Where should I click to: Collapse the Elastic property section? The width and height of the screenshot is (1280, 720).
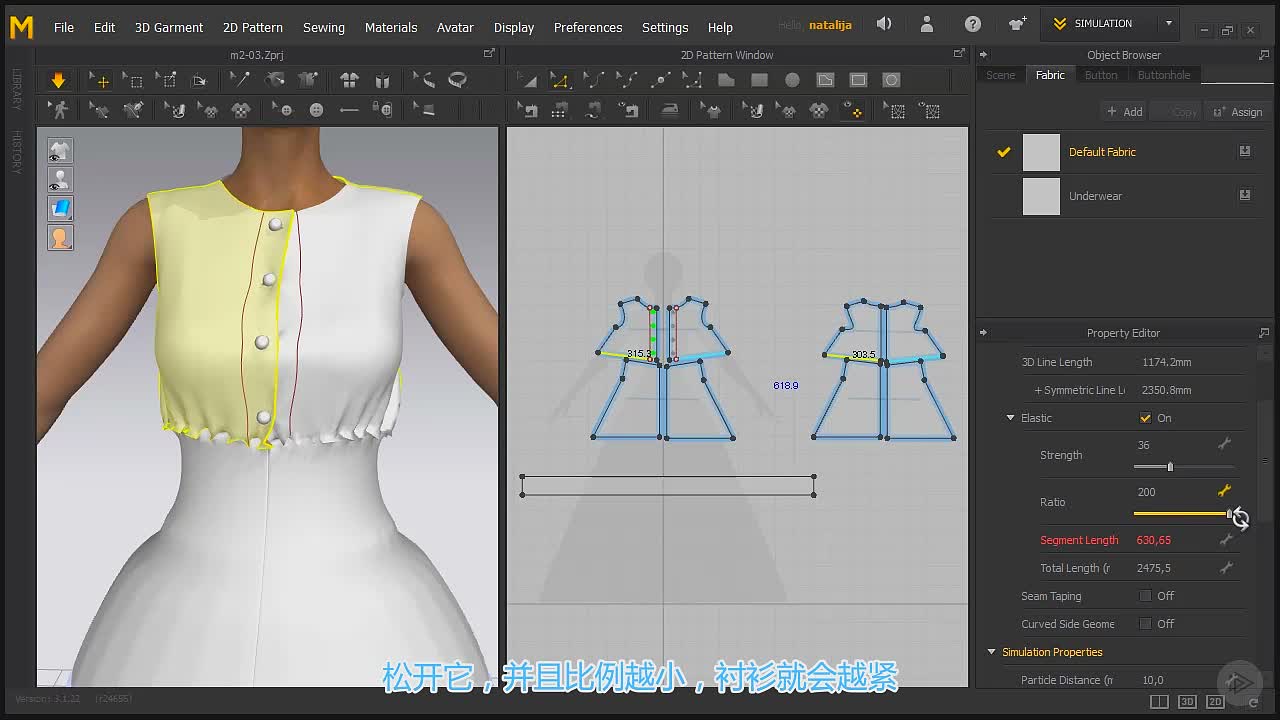pos(1010,418)
